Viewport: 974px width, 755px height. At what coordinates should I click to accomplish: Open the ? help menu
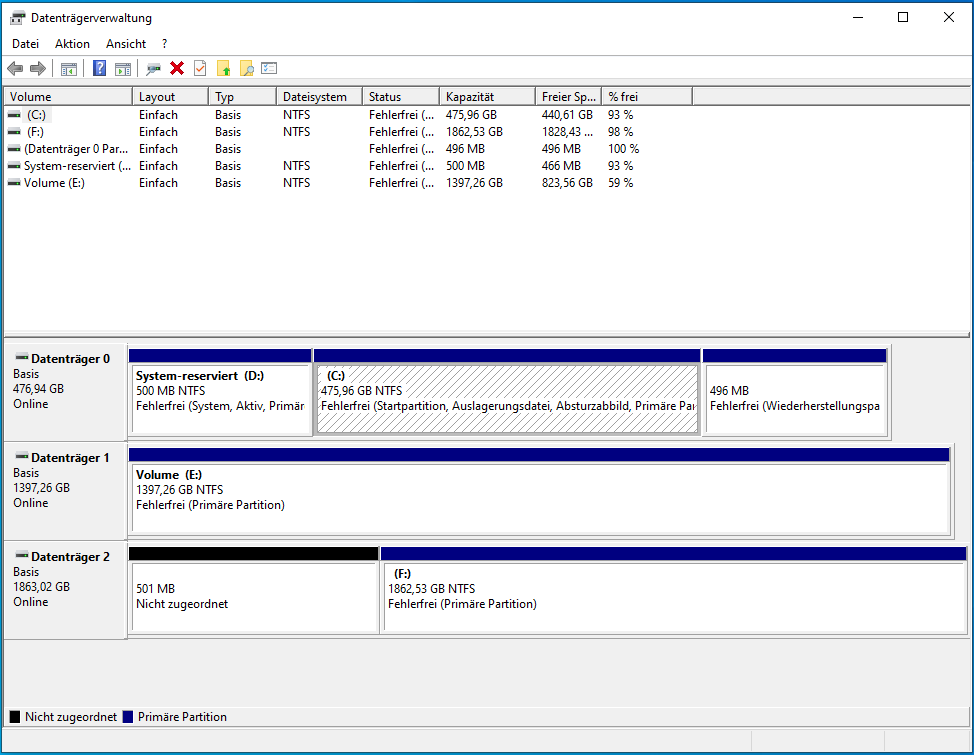pyautogui.click(x=165, y=43)
